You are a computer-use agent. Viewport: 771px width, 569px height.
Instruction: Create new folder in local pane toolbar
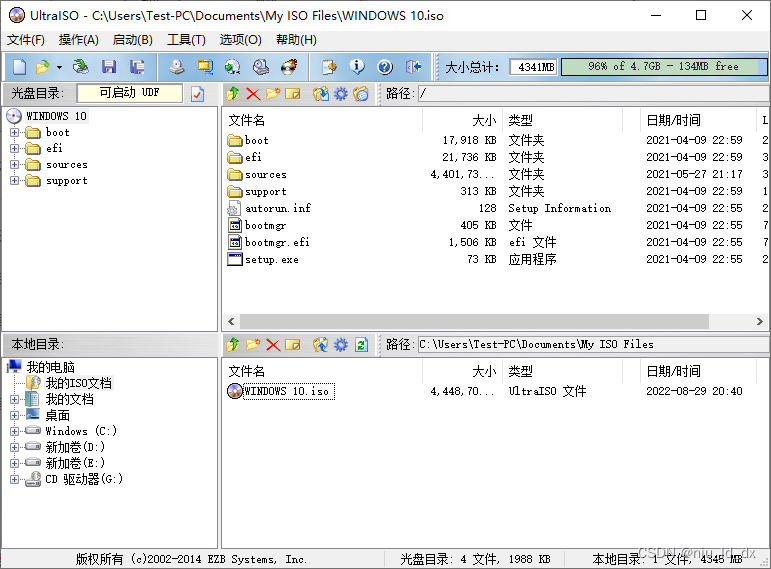253,345
